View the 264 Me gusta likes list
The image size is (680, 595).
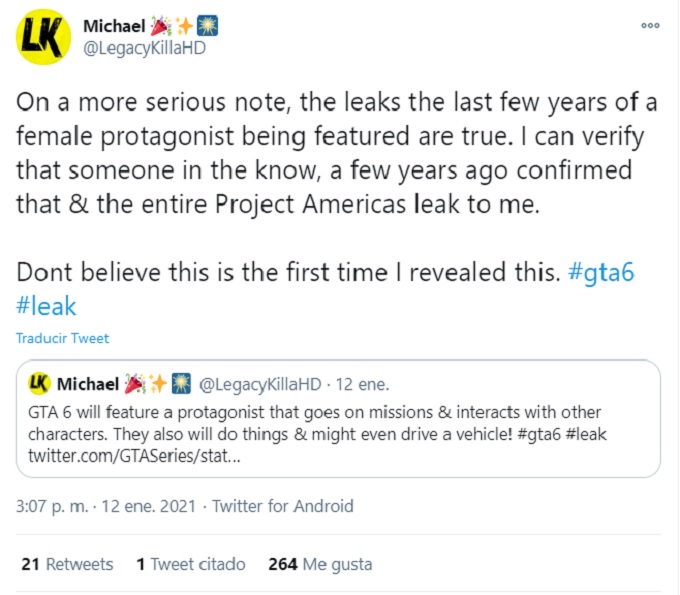pyautogui.click(x=320, y=564)
